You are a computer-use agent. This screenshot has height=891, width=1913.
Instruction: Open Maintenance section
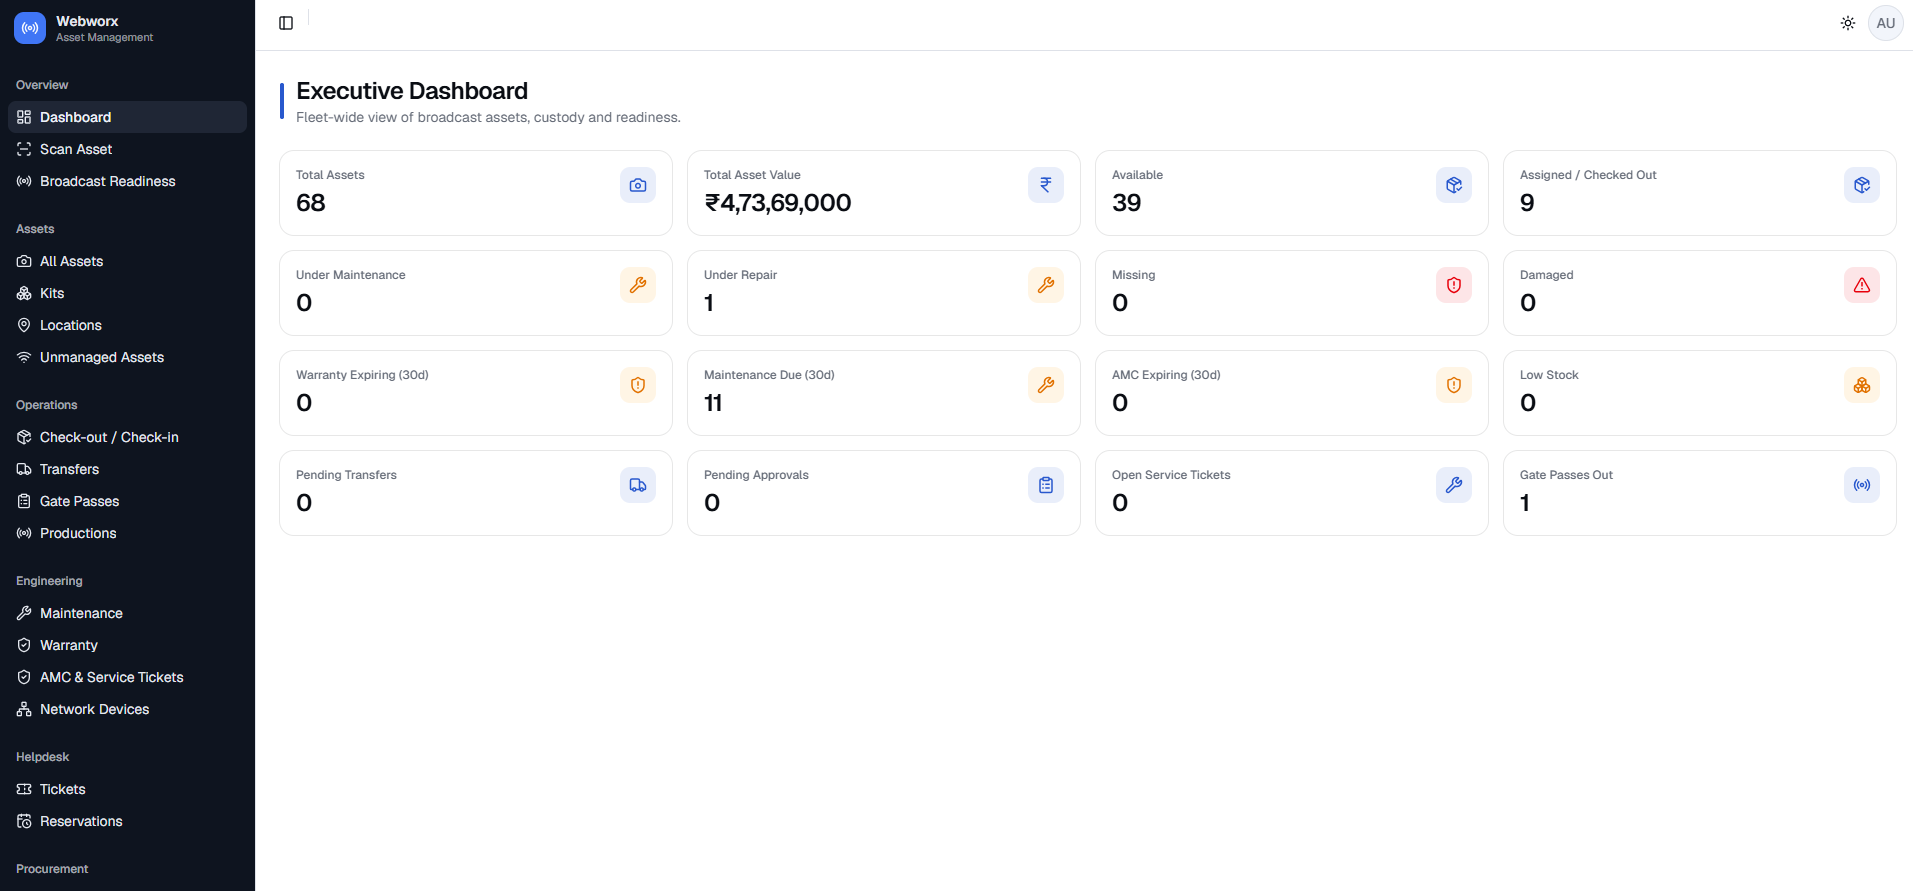coord(127,613)
